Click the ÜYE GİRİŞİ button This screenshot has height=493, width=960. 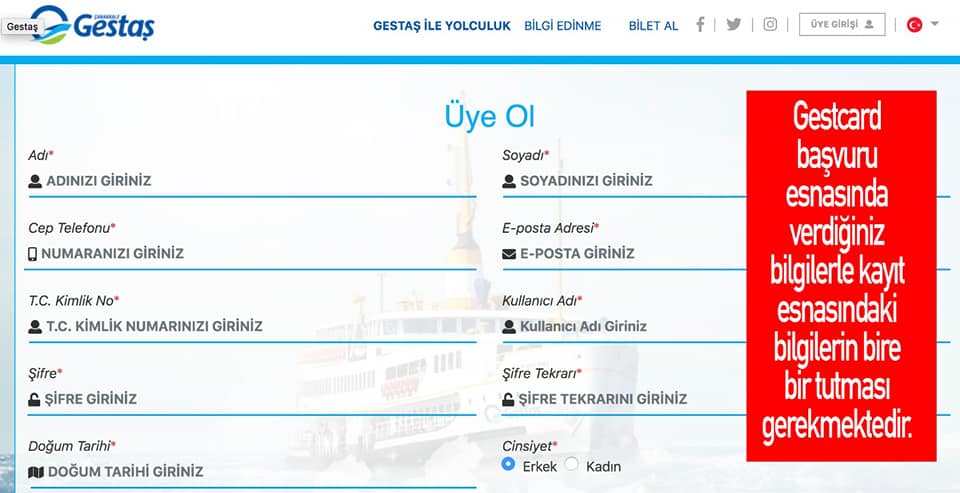tap(842, 24)
